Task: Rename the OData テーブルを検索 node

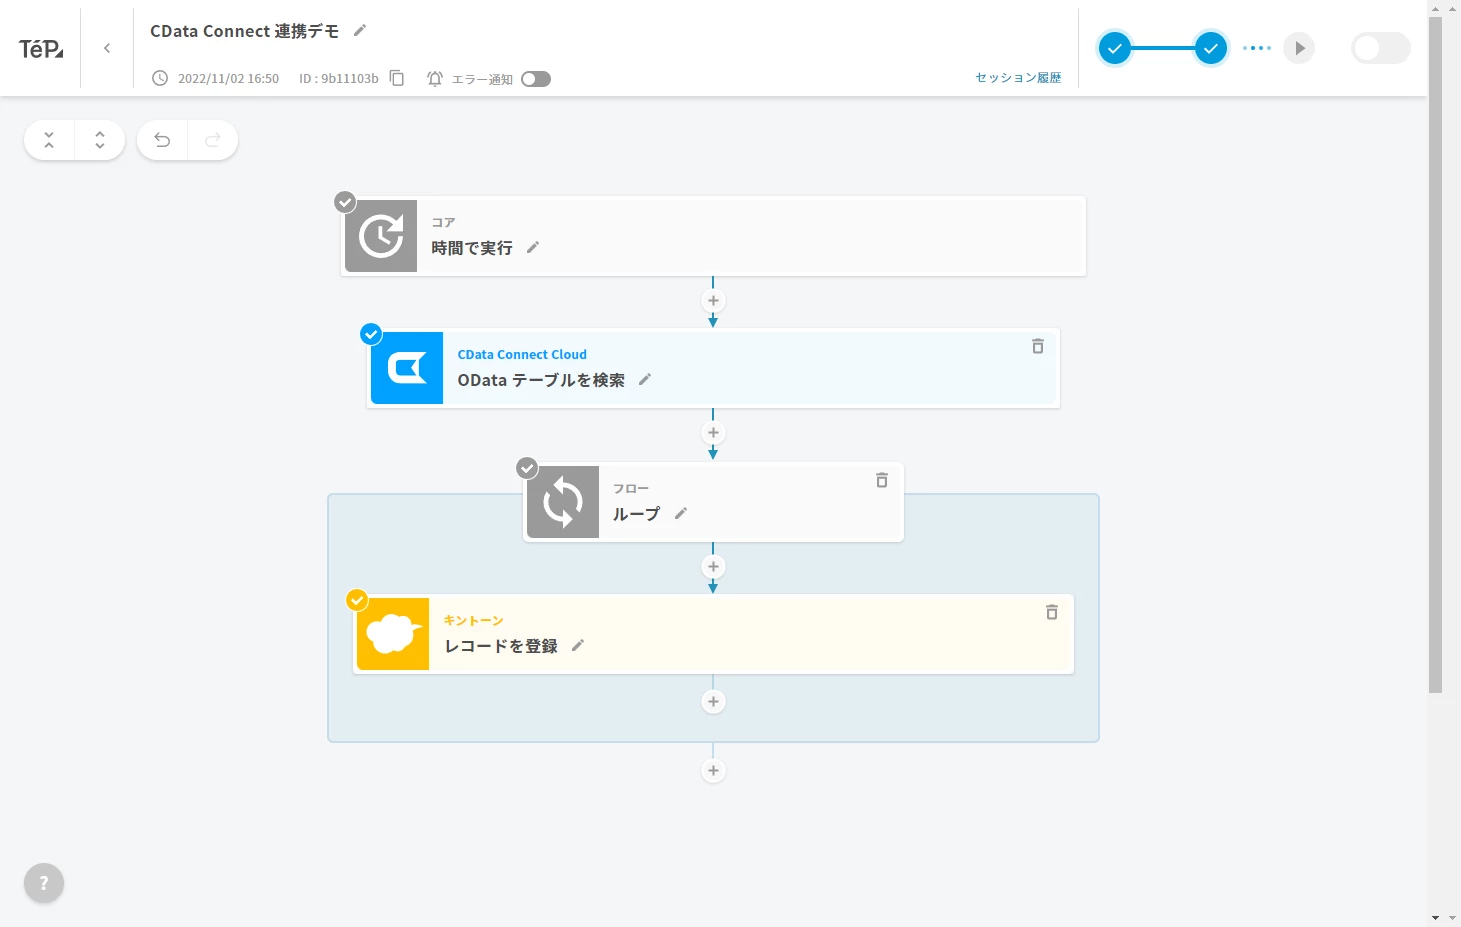Action: click(645, 379)
